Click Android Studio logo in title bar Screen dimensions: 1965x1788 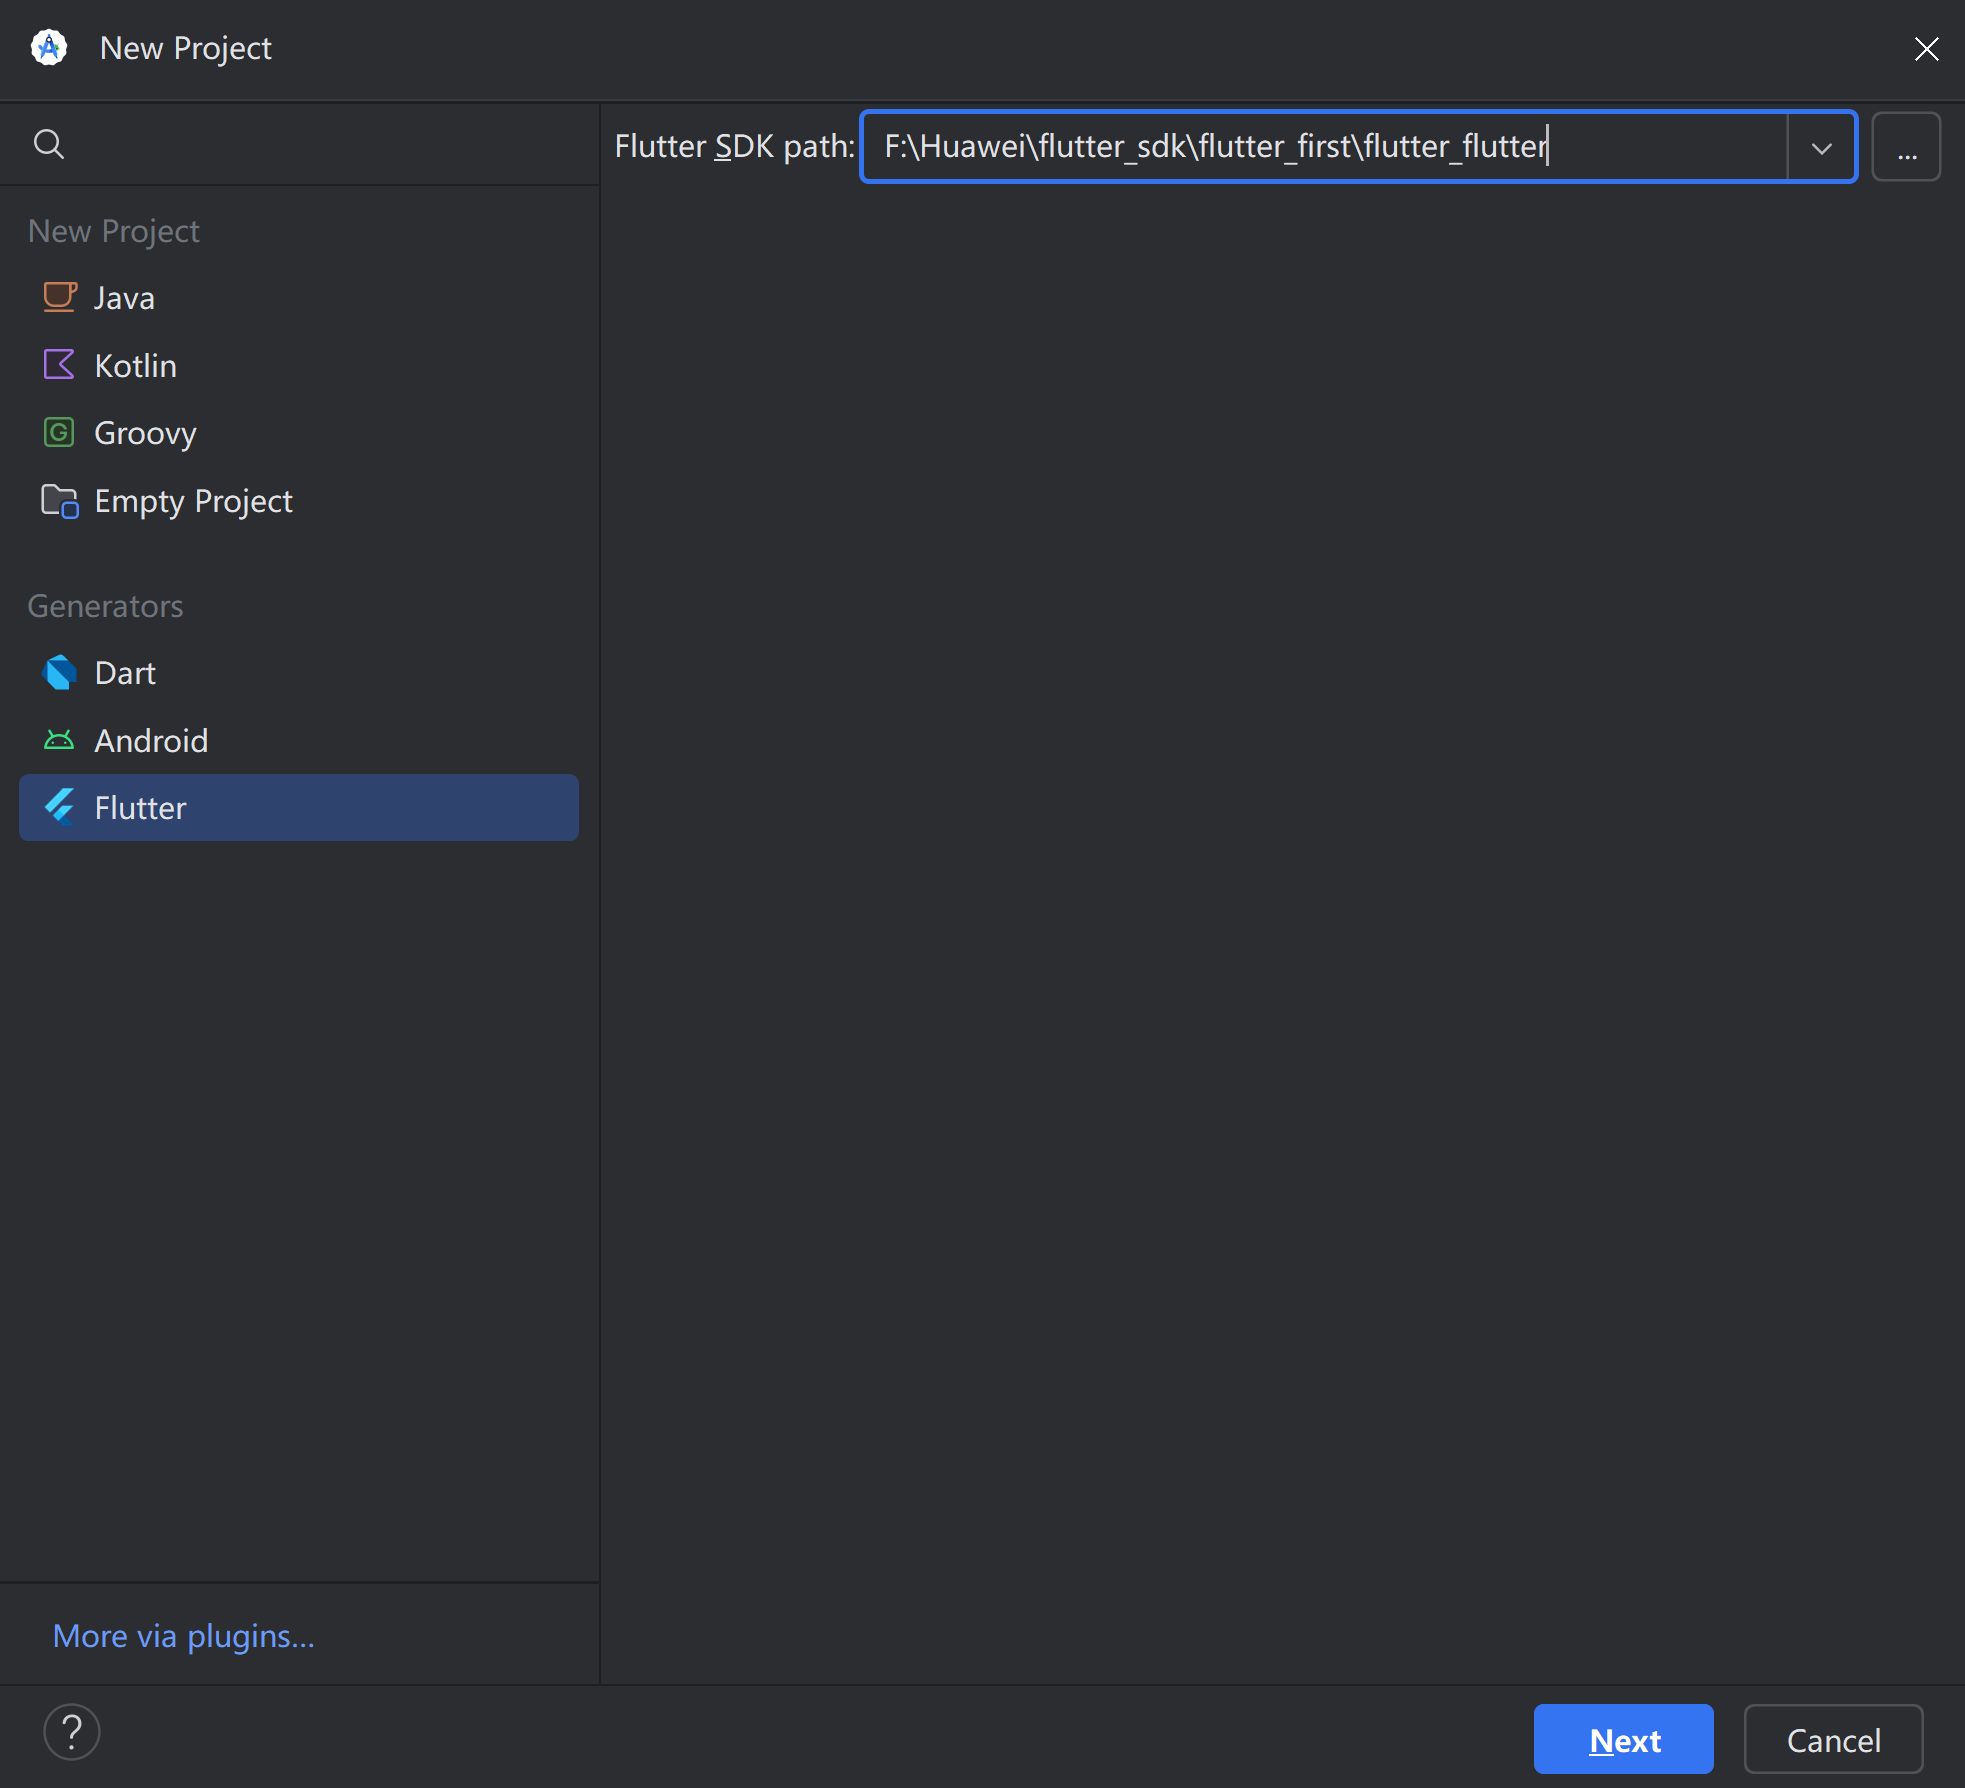(48, 47)
